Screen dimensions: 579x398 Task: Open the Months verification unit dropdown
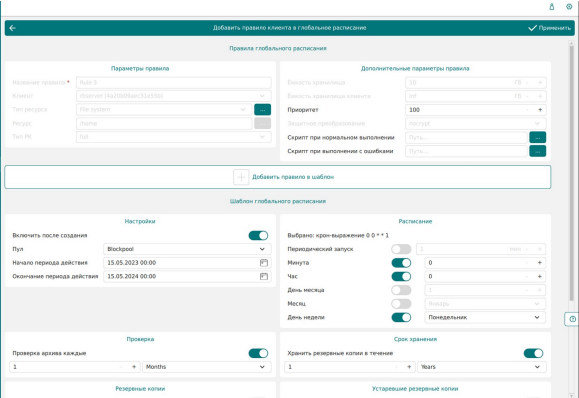coord(207,367)
